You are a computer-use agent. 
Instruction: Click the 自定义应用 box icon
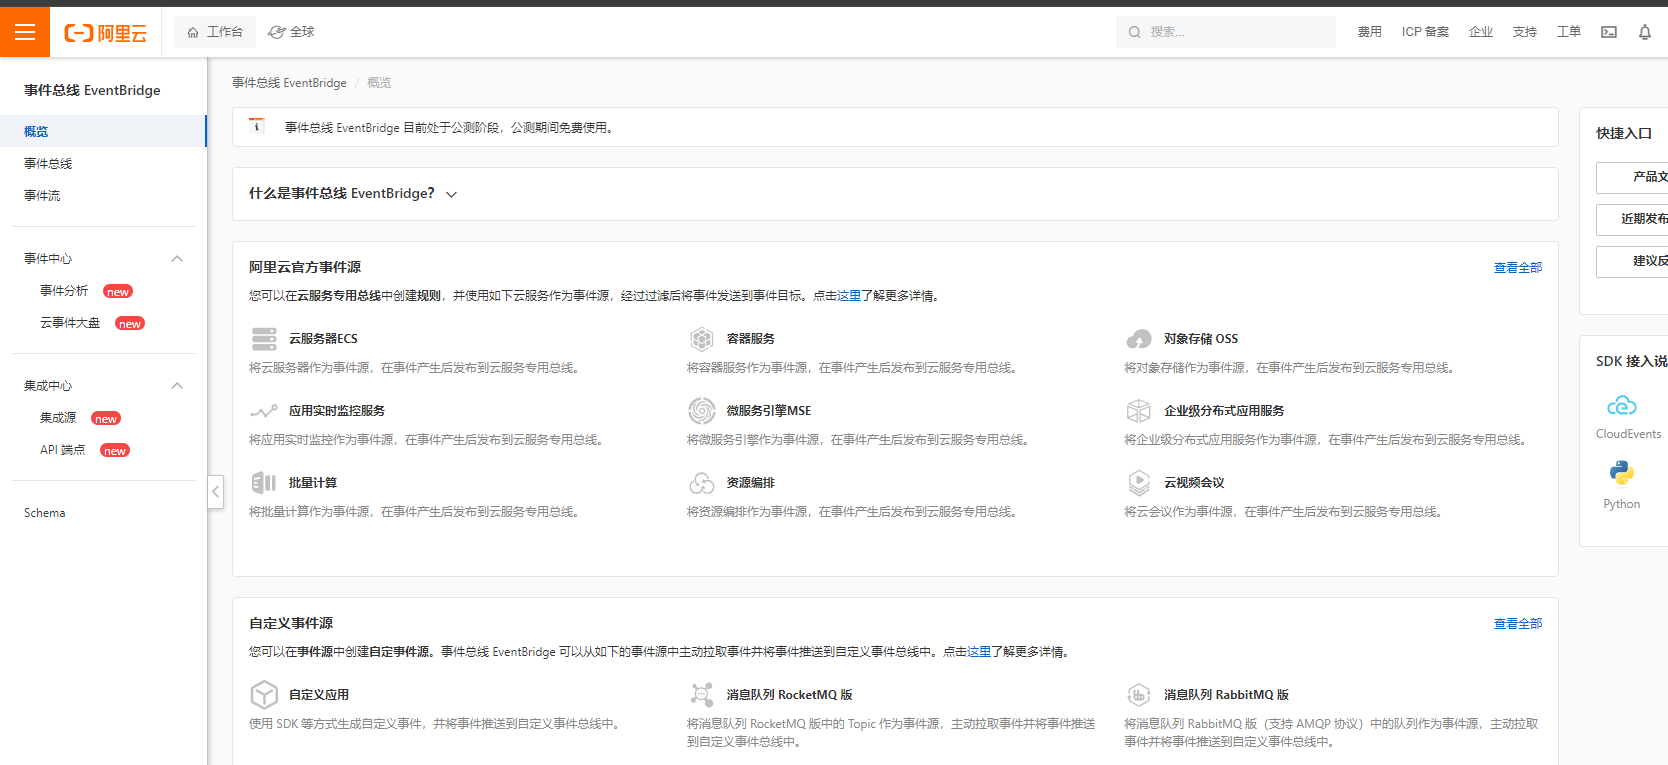click(264, 695)
